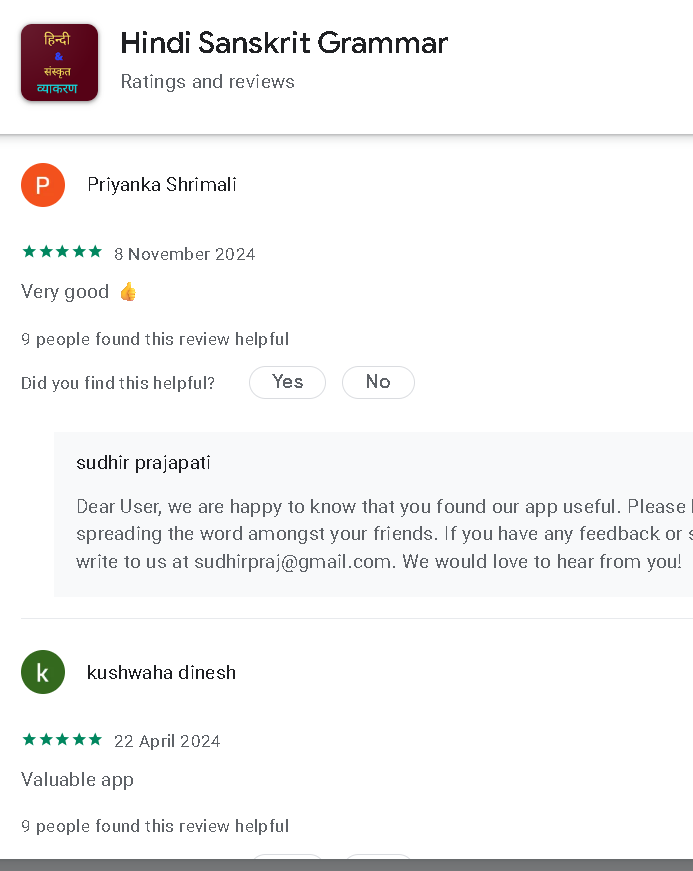Click the Did you find this helpful prompt
693x871 pixels.
click(x=118, y=383)
